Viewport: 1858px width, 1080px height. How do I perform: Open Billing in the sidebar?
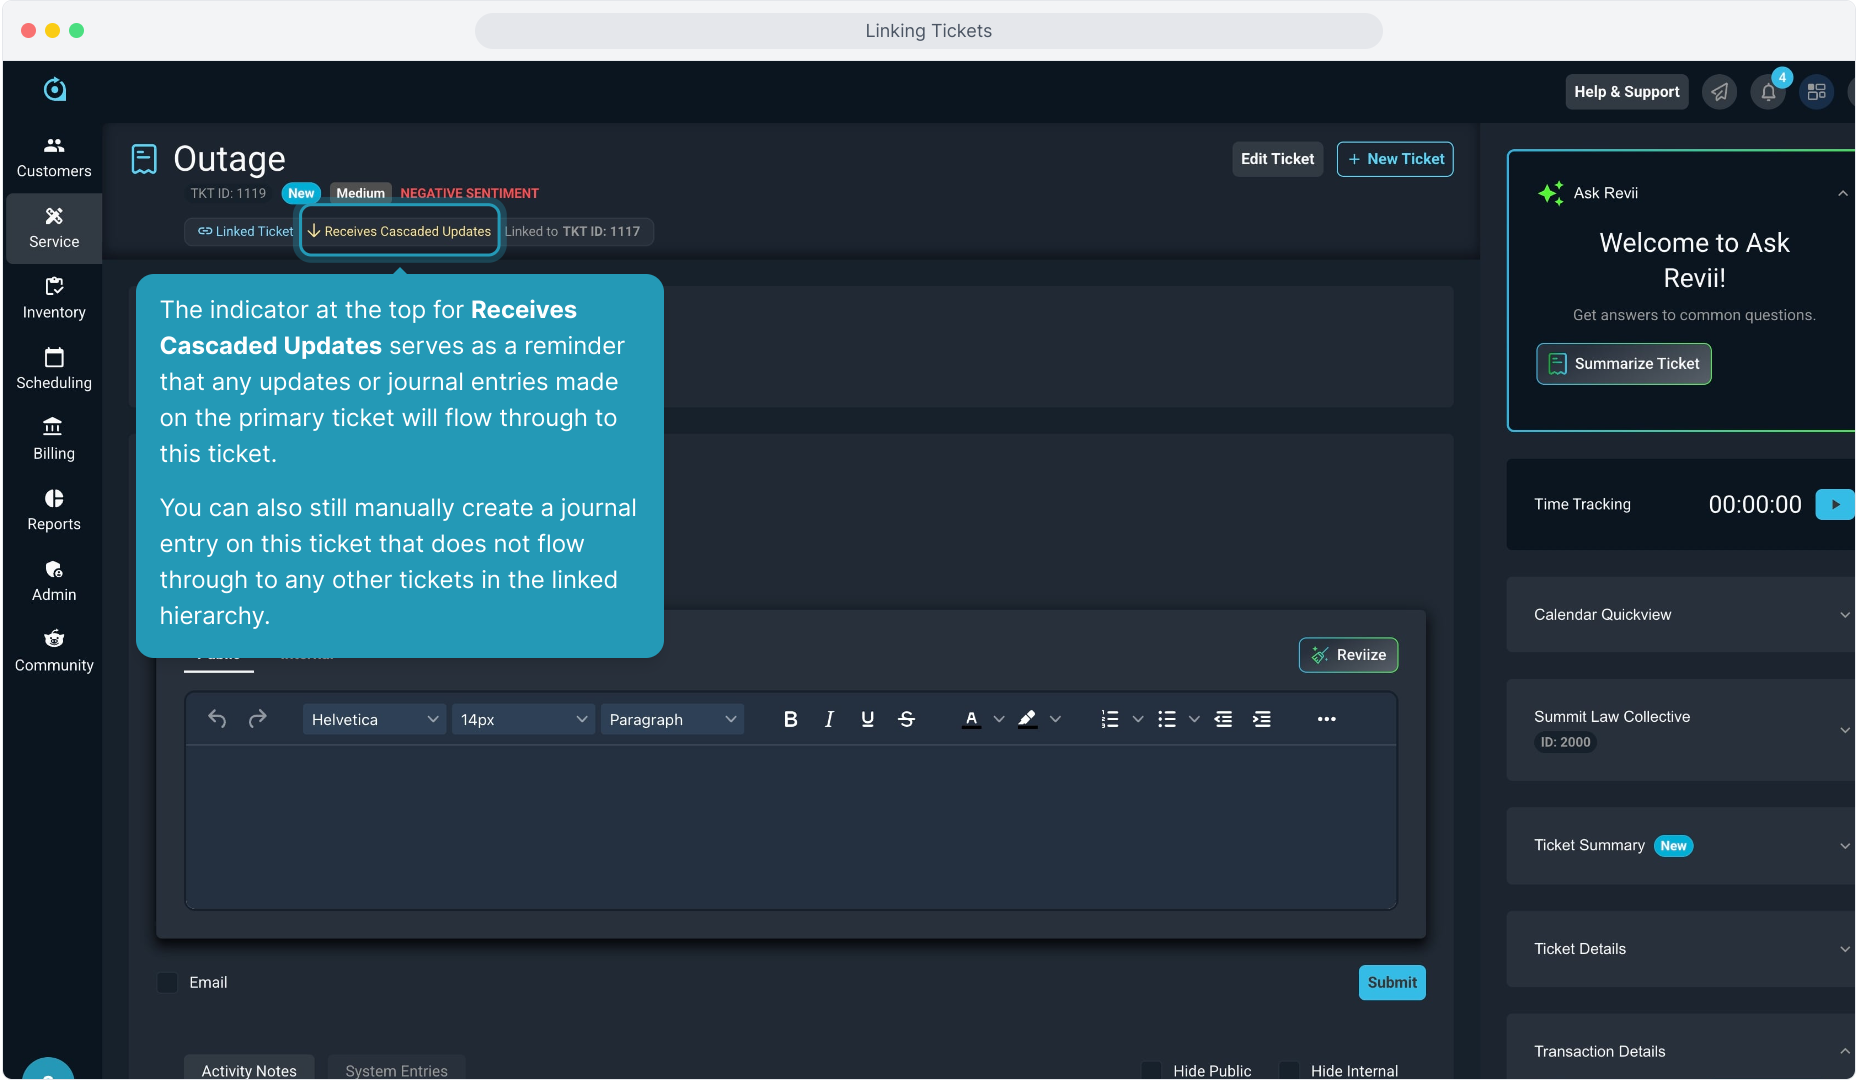[x=54, y=440]
